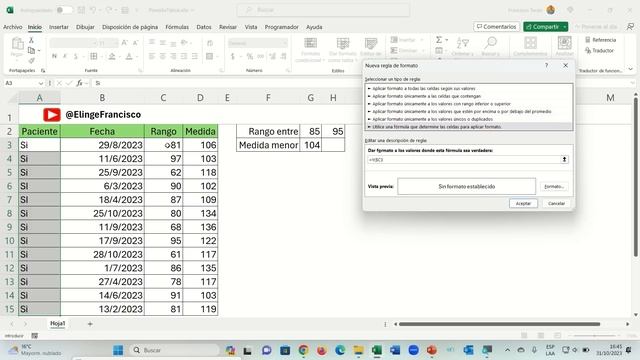Image resolution: width=640 pixels, height=360 pixels.
Task: Click the rule formula input field
Action: click(464, 160)
